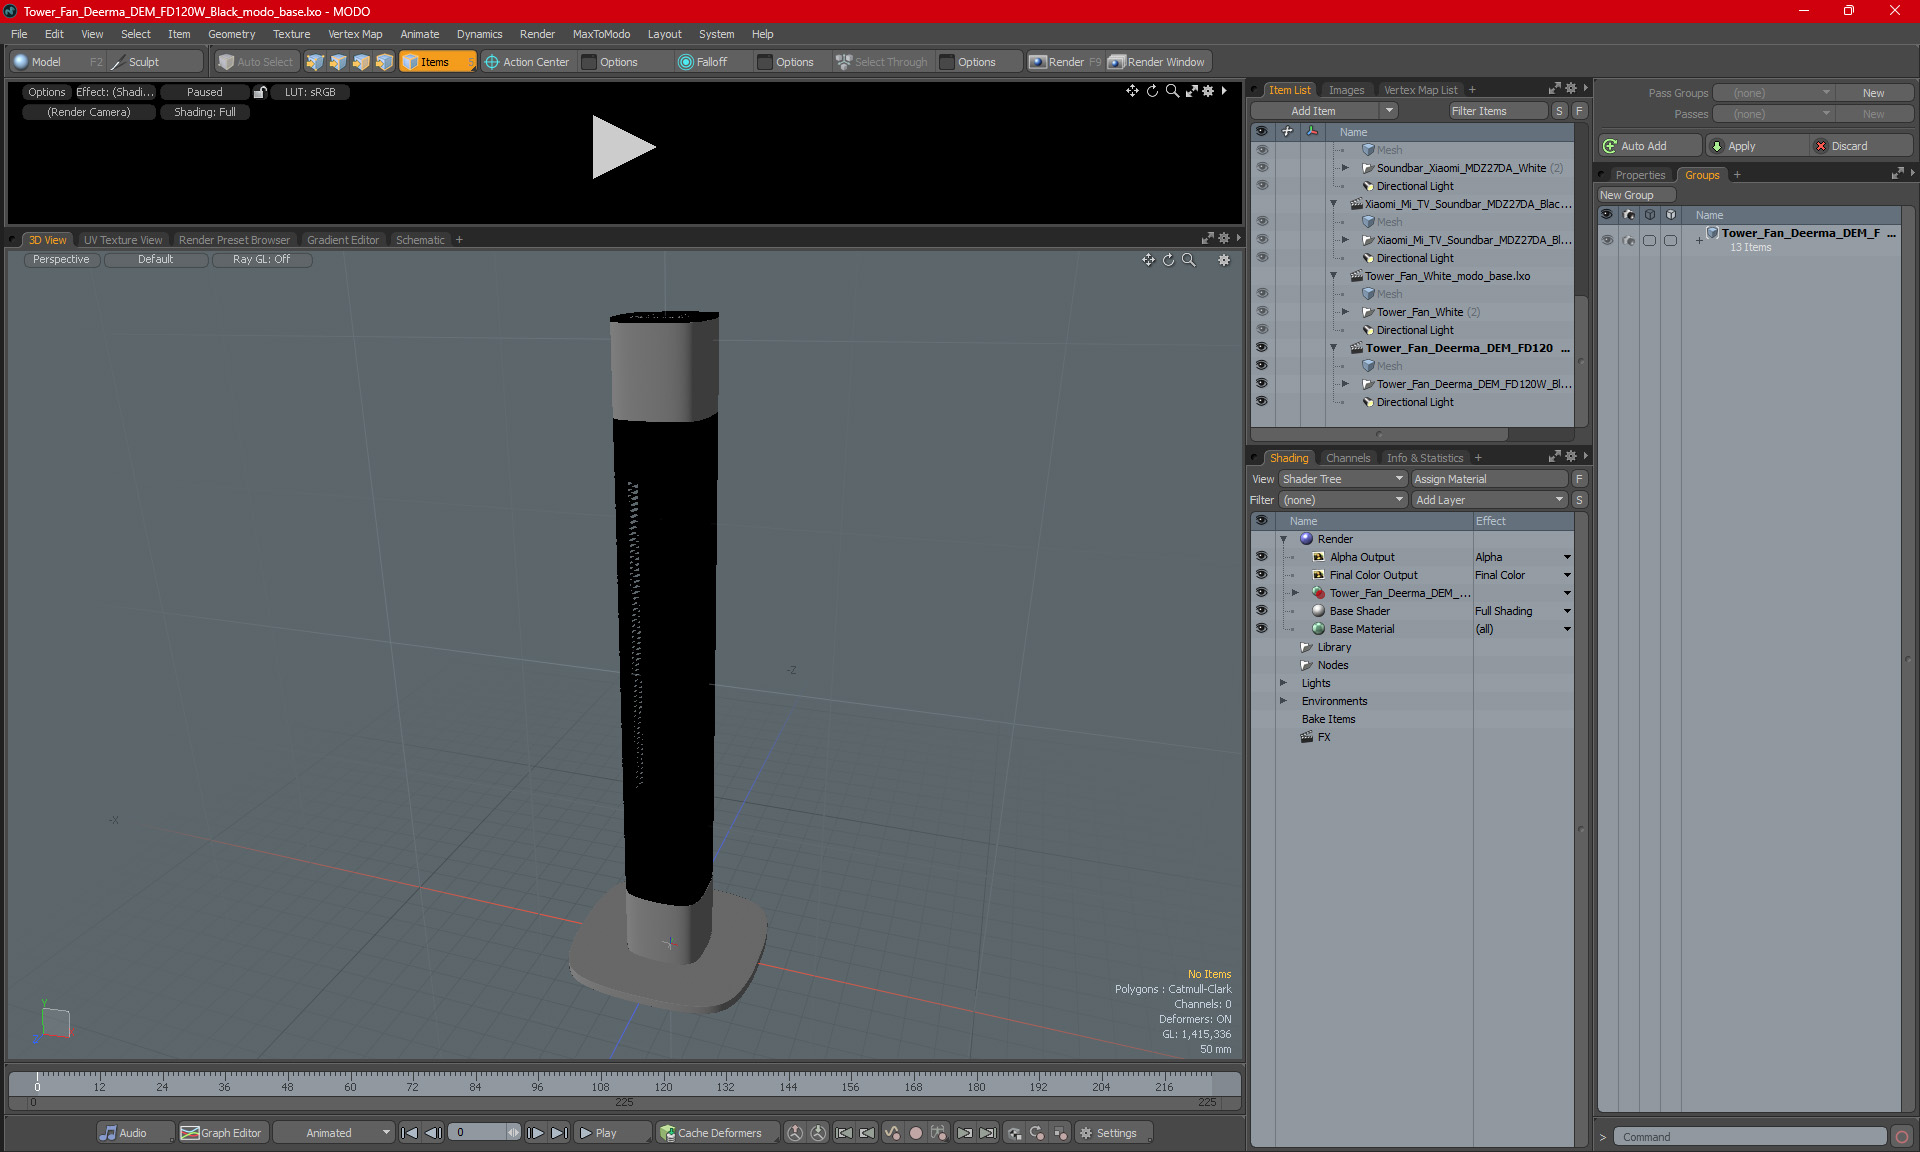Switch to the Images tab
The width and height of the screenshot is (1920, 1152).
point(1346,90)
